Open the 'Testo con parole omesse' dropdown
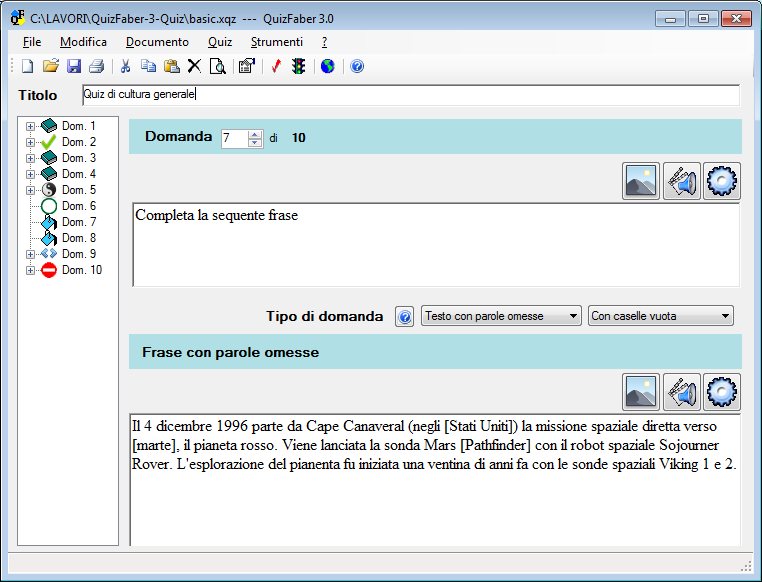This screenshot has width=762, height=582. pyautogui.click(x=501, y=316)
